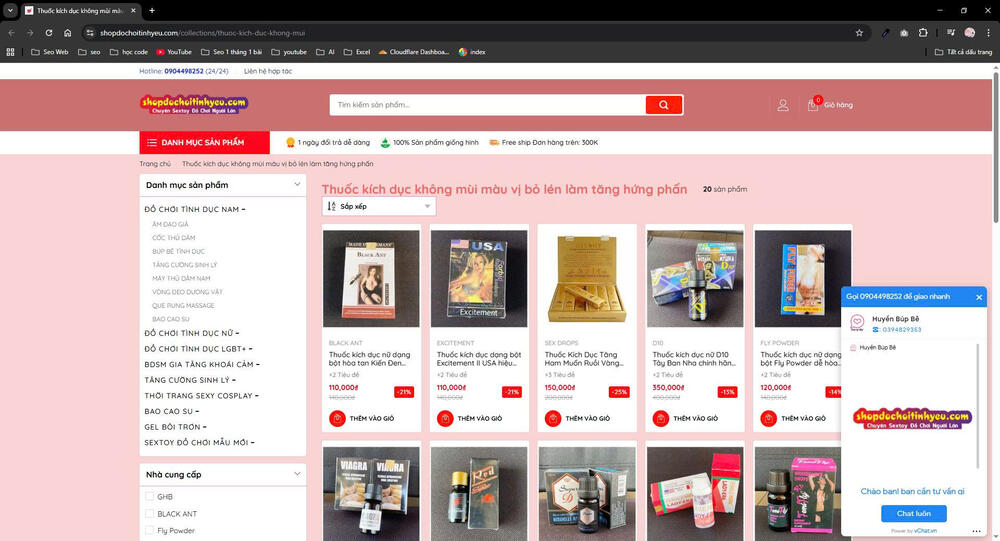Close the chat widget with X icon

(x=978, y=296)
